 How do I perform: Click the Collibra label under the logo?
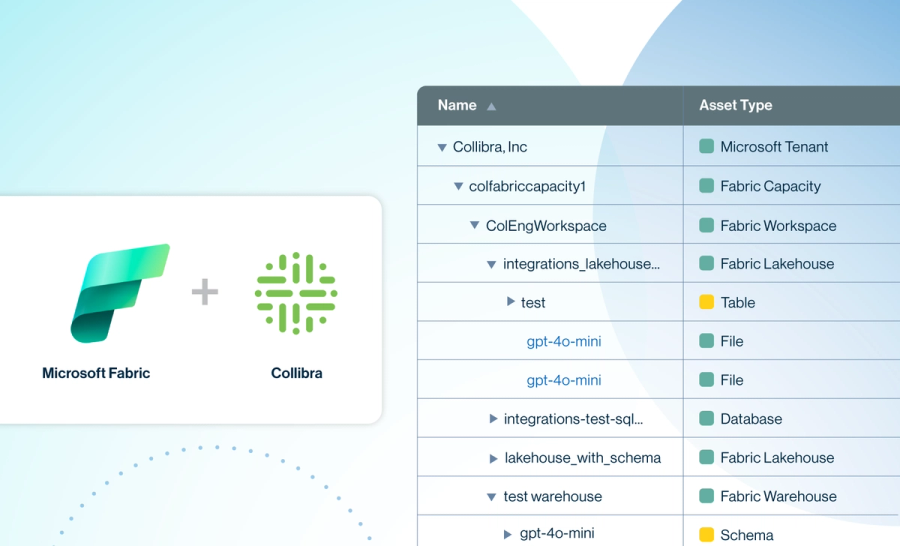tap(296, 373)
